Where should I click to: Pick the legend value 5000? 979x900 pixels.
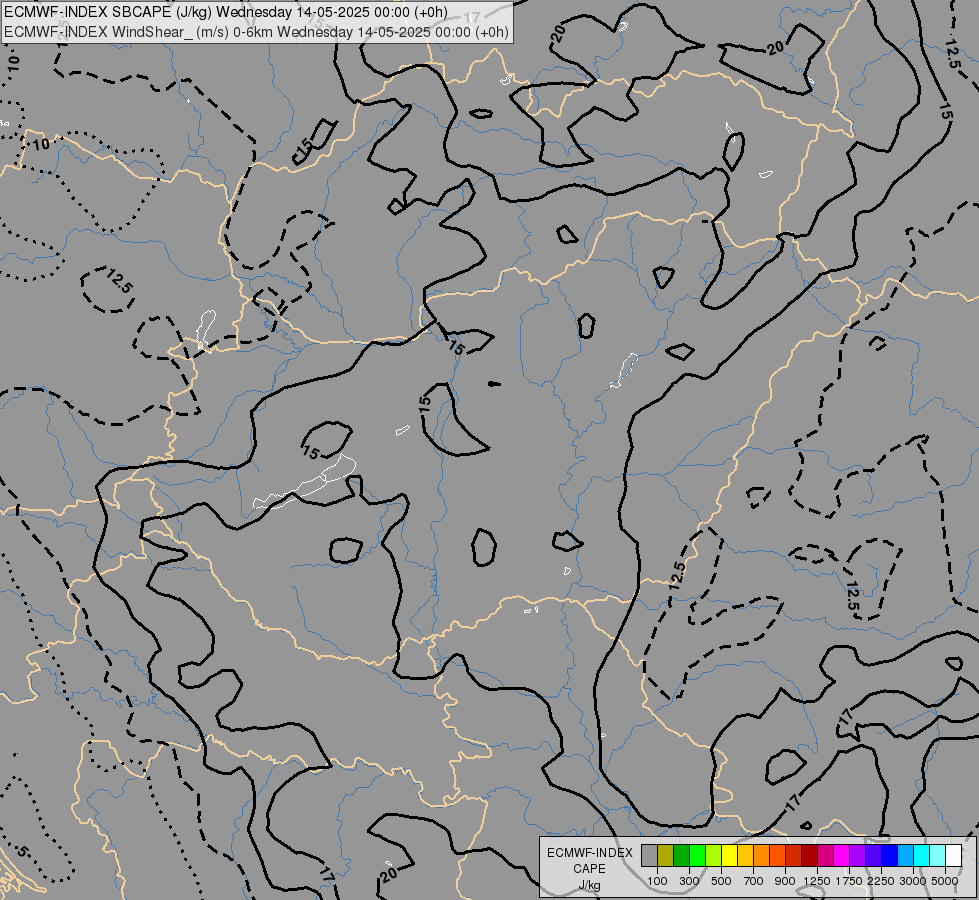(945, 881)
